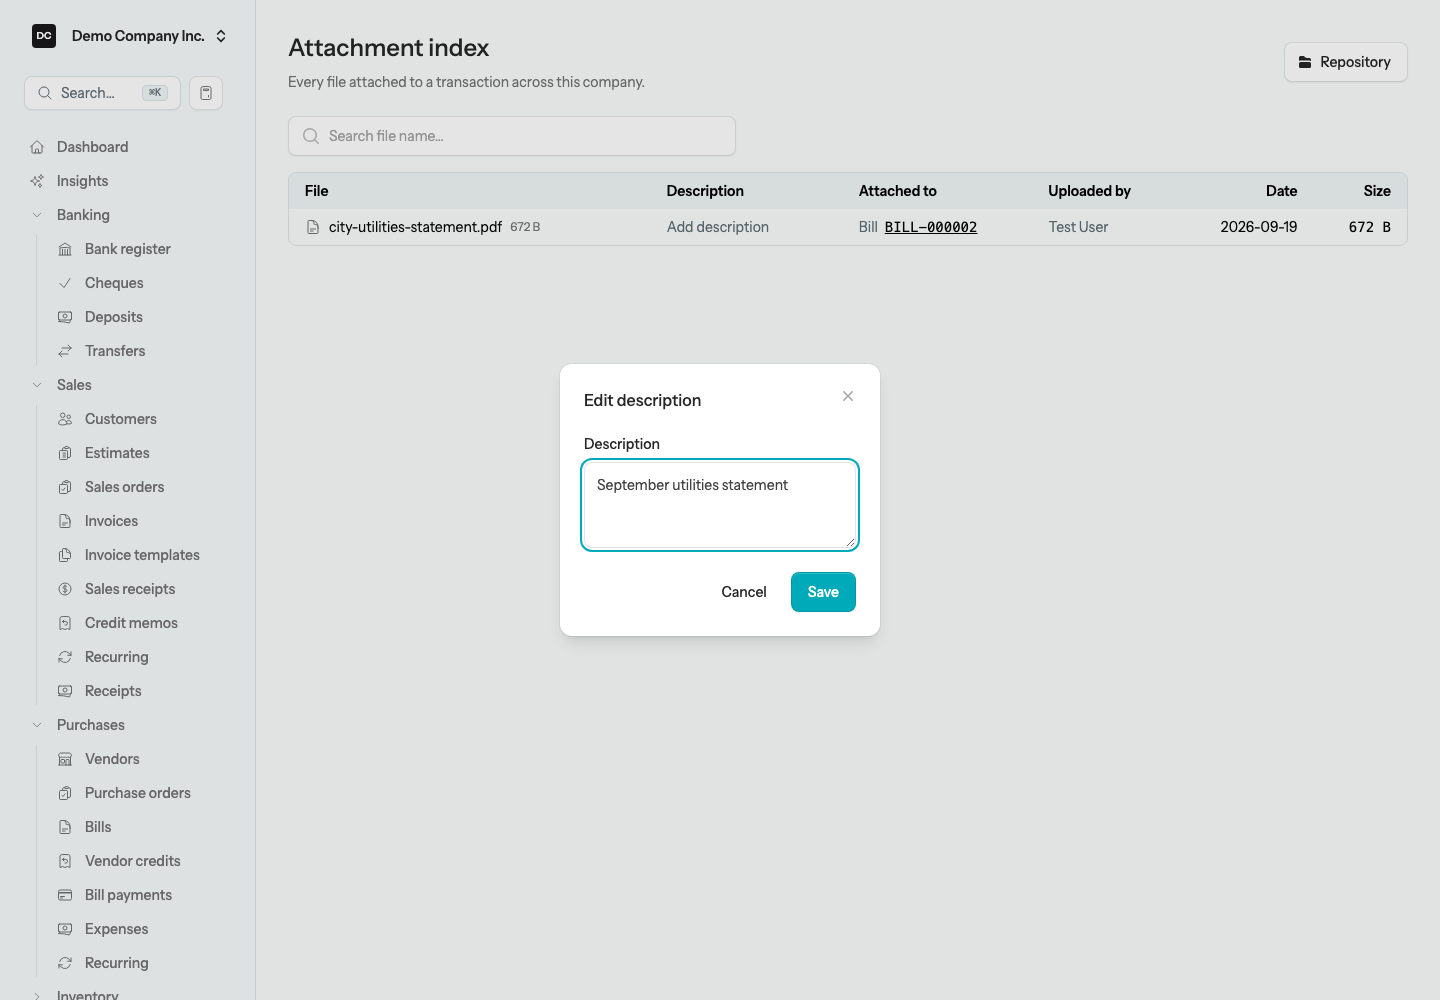Open the Demo Company Inc. switcher
The image size is (1440, 1000).
click(130, 36)
